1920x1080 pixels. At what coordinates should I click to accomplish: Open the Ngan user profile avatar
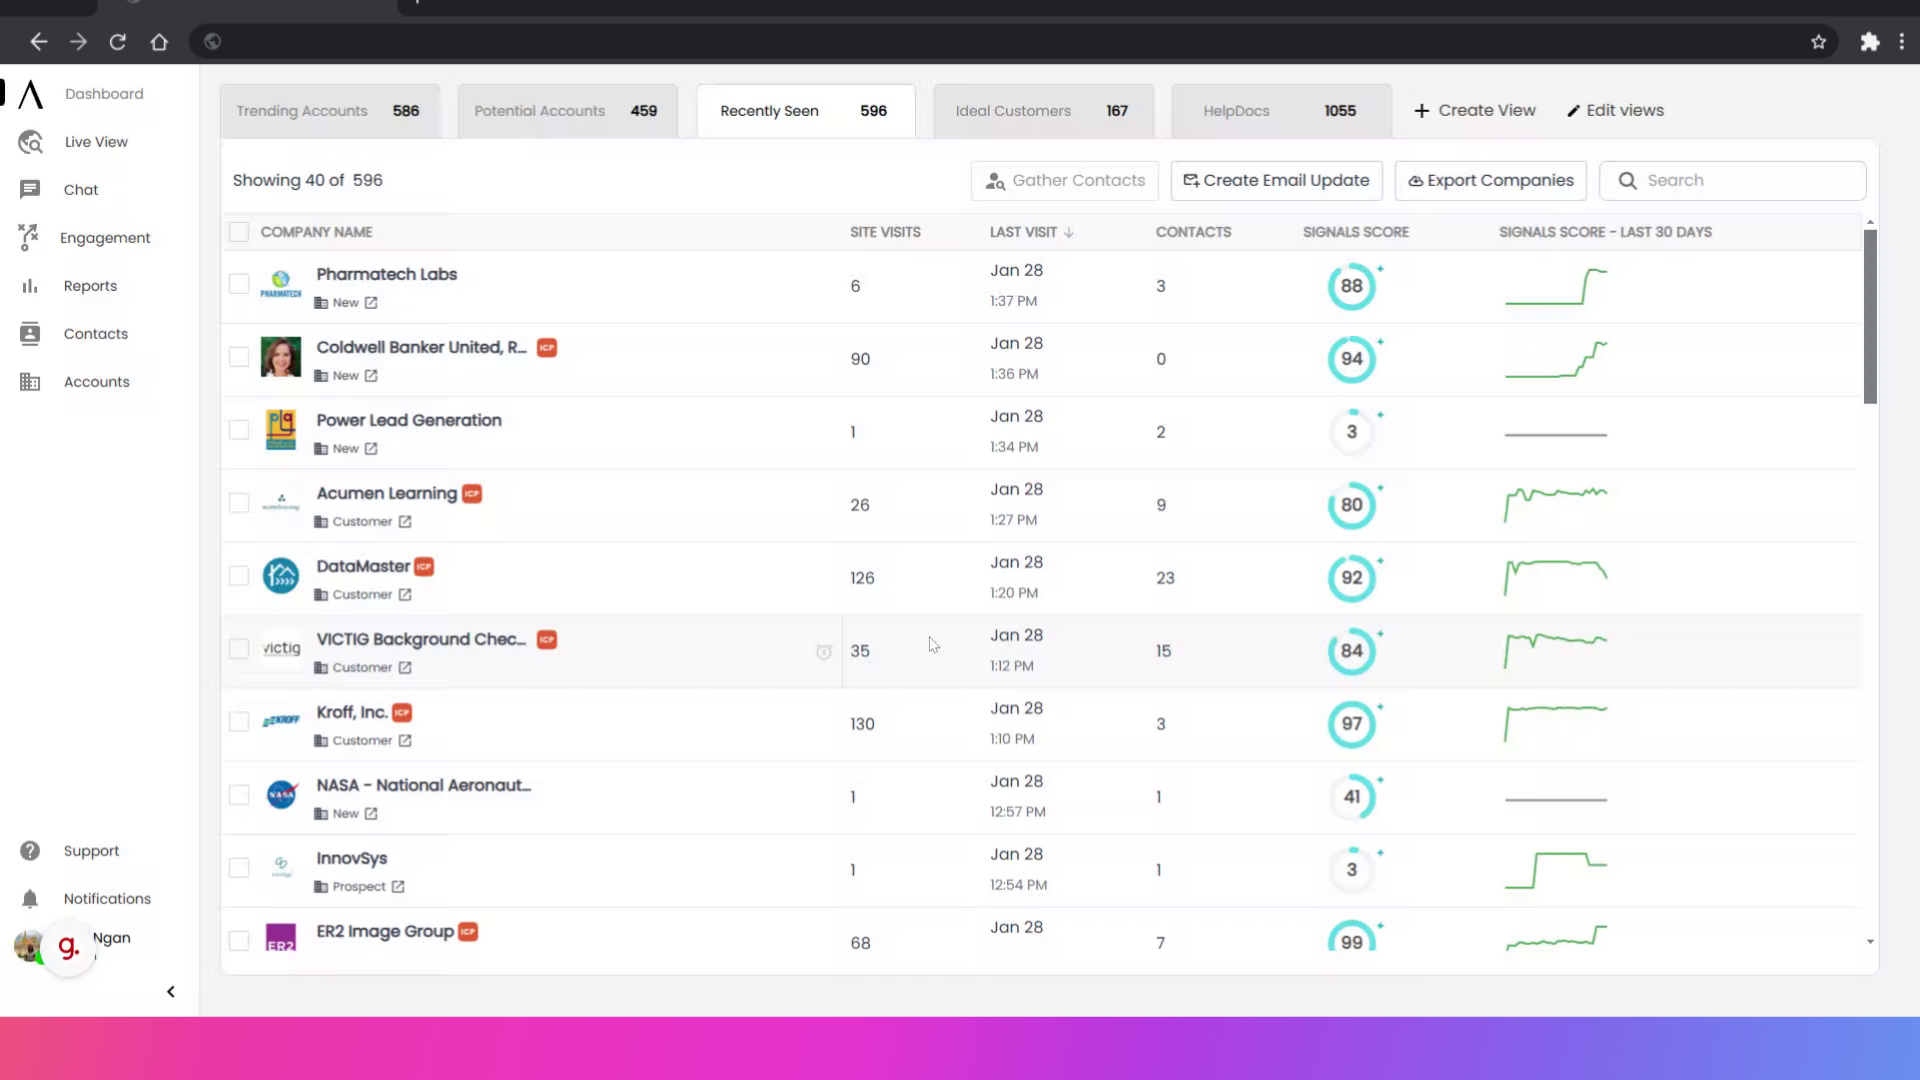pyautogui.click(x=29, y=945)
